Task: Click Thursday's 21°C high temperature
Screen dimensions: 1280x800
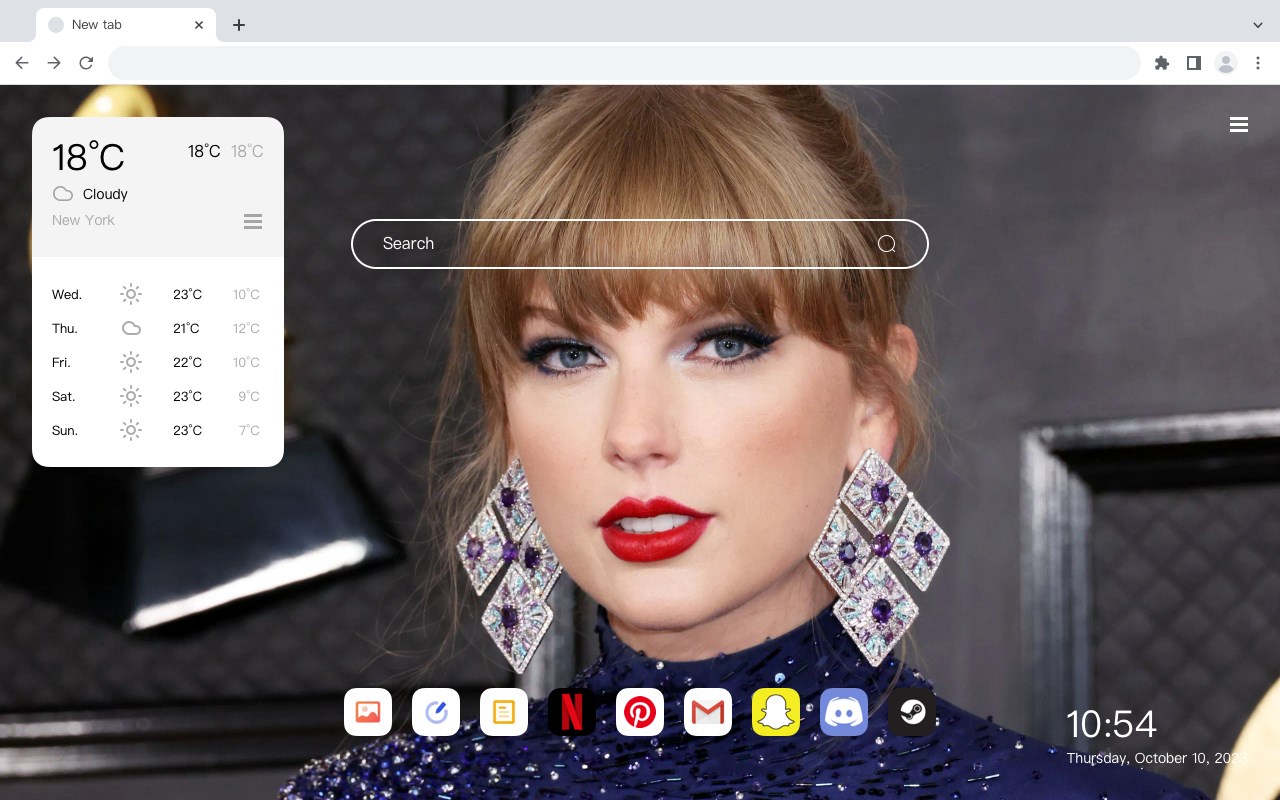Action: click(187, 328)
